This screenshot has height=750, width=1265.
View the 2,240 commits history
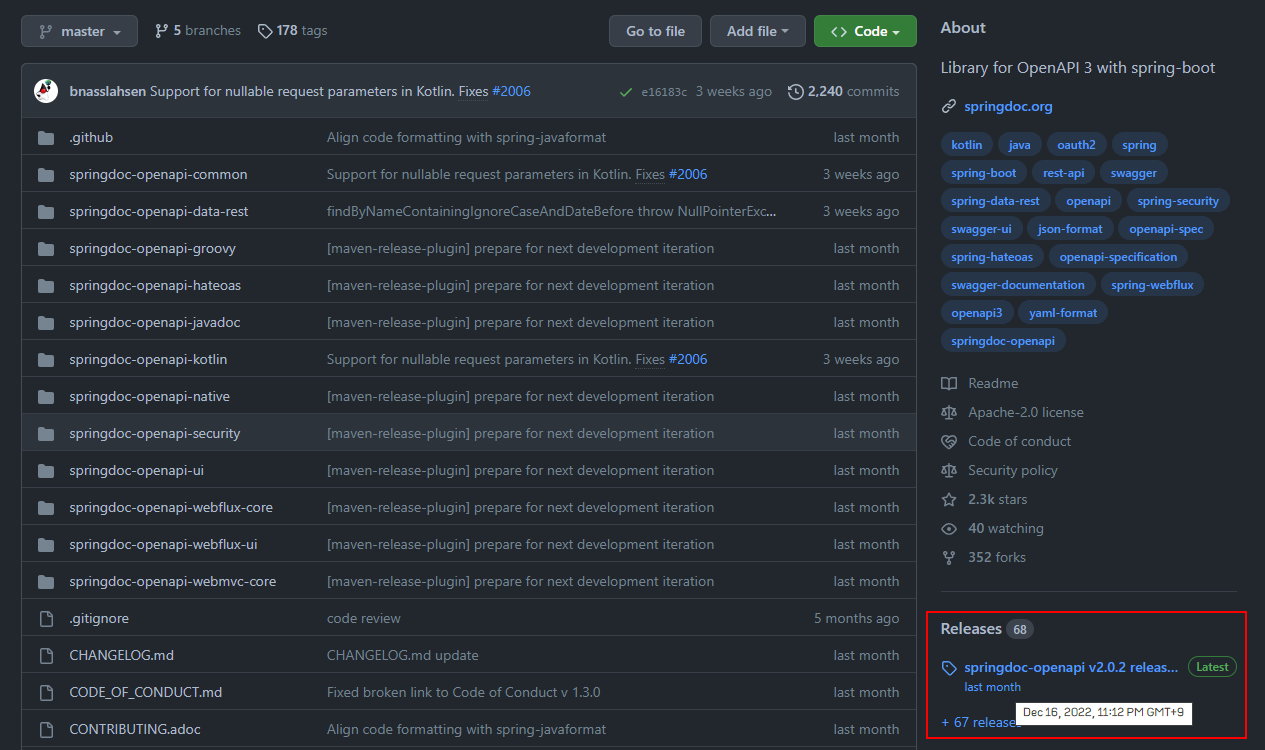843,91
